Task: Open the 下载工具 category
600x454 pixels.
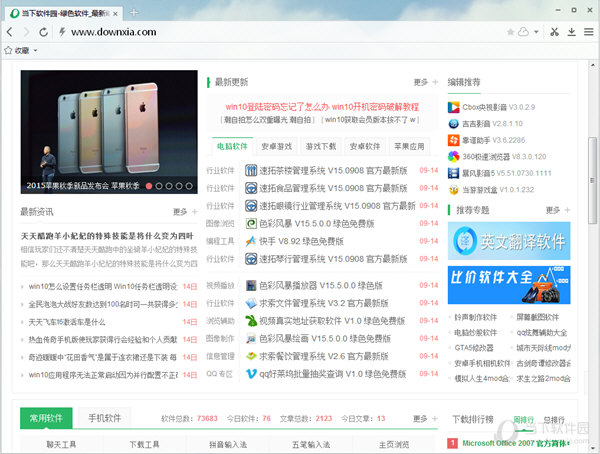Action: click(144, 444)
